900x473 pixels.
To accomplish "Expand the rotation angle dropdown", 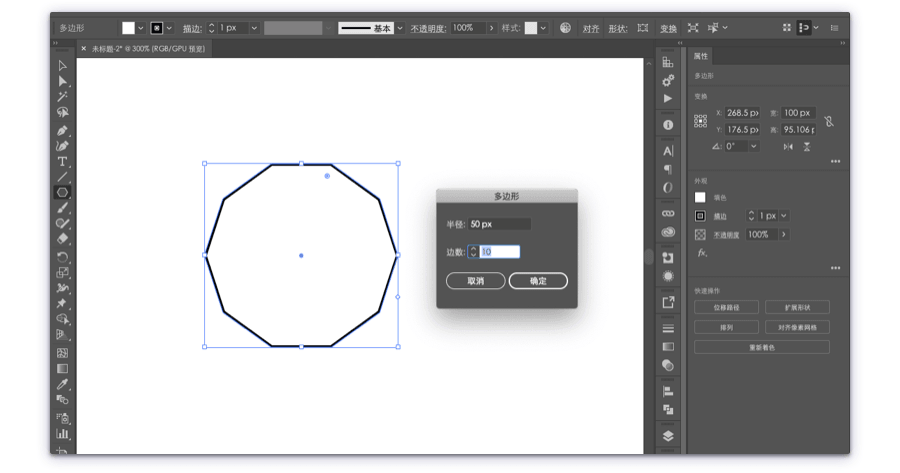I will 754,146.
